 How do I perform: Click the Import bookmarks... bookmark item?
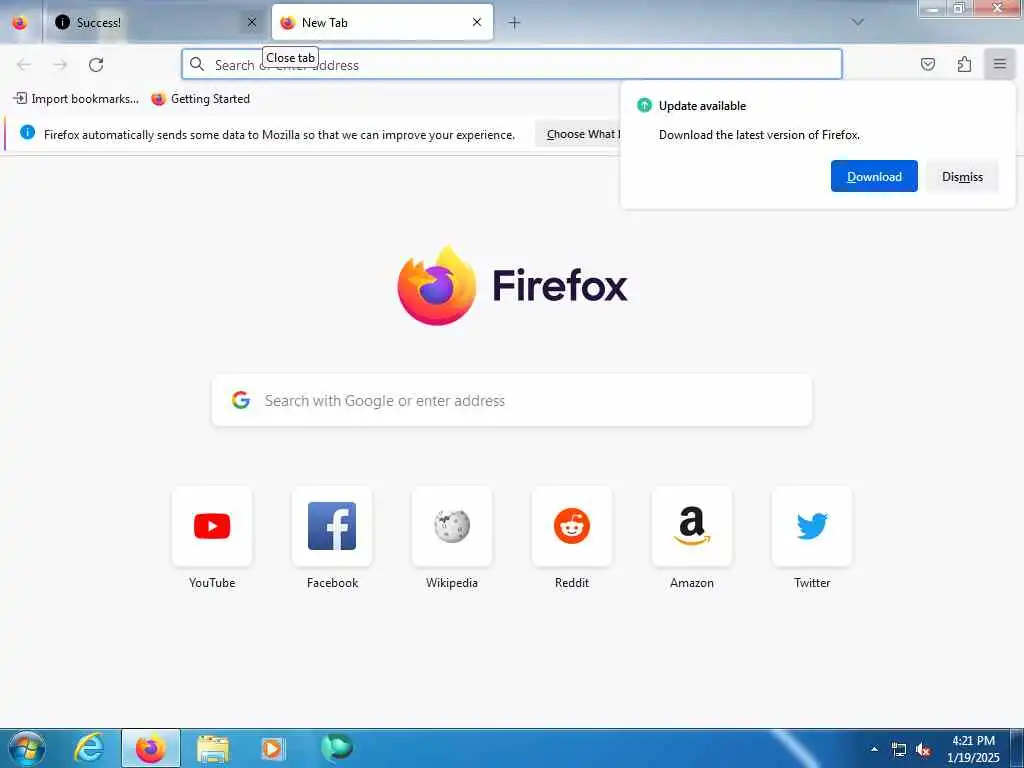coord(76,99)
